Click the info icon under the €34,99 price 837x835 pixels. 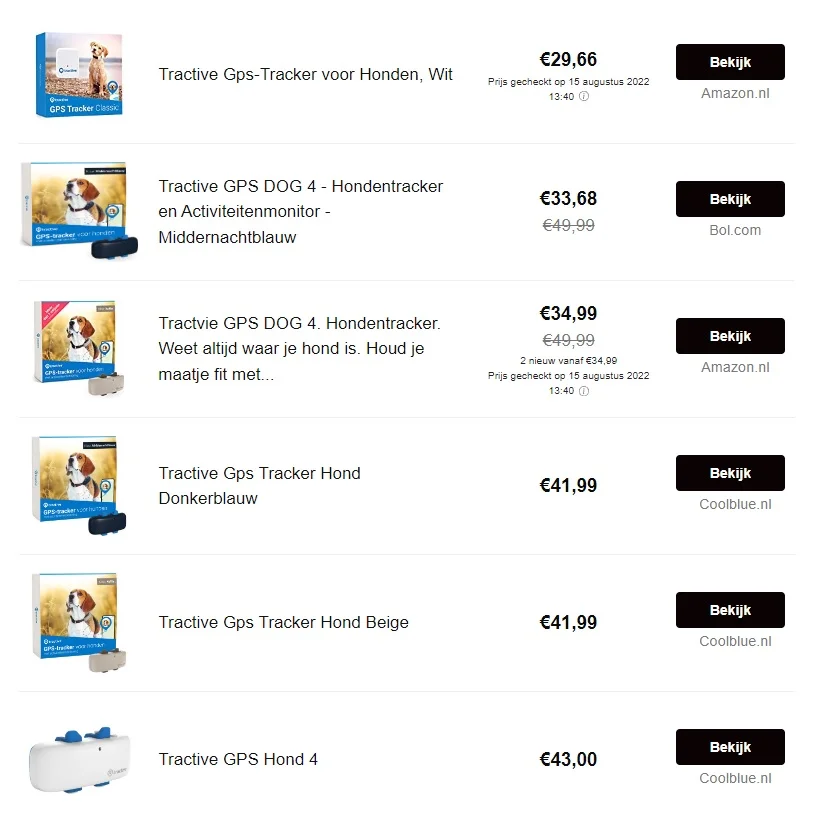click(x=584, y=391)
